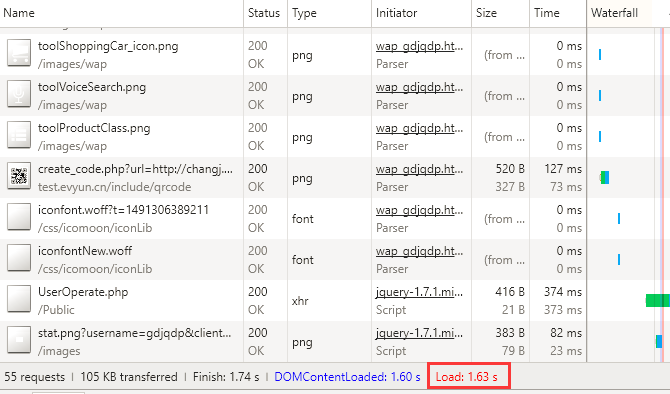Image resolution: width=670 pixels, height=394 pixels.
Task: Click '105 KB transferred' in status bar
Action: point(129,377)
